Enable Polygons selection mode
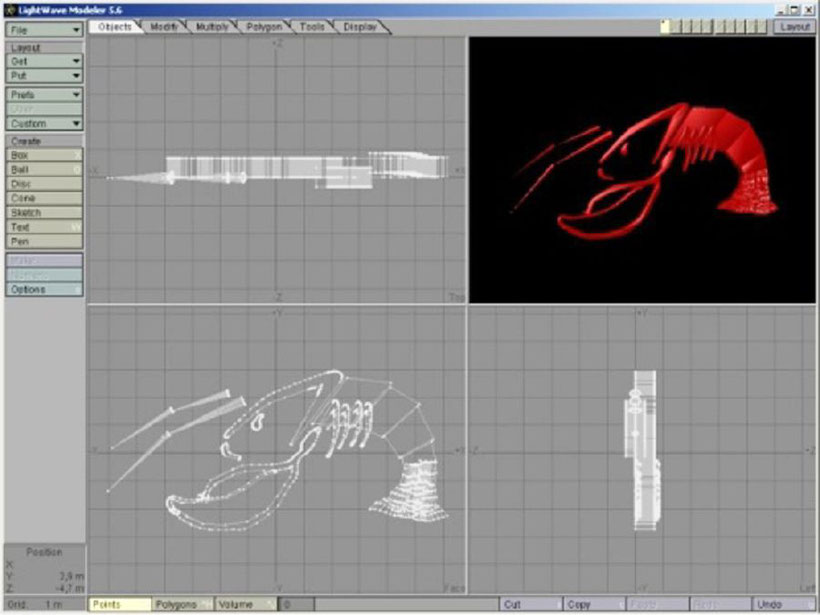 (183, 605)
